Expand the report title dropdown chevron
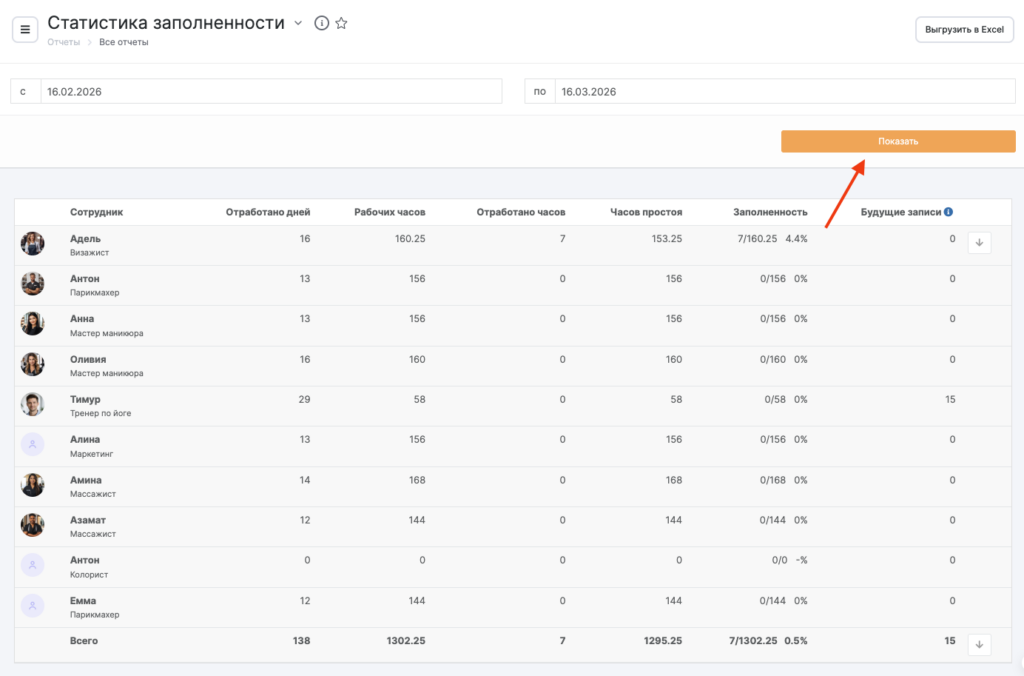 tap(298, 23)
